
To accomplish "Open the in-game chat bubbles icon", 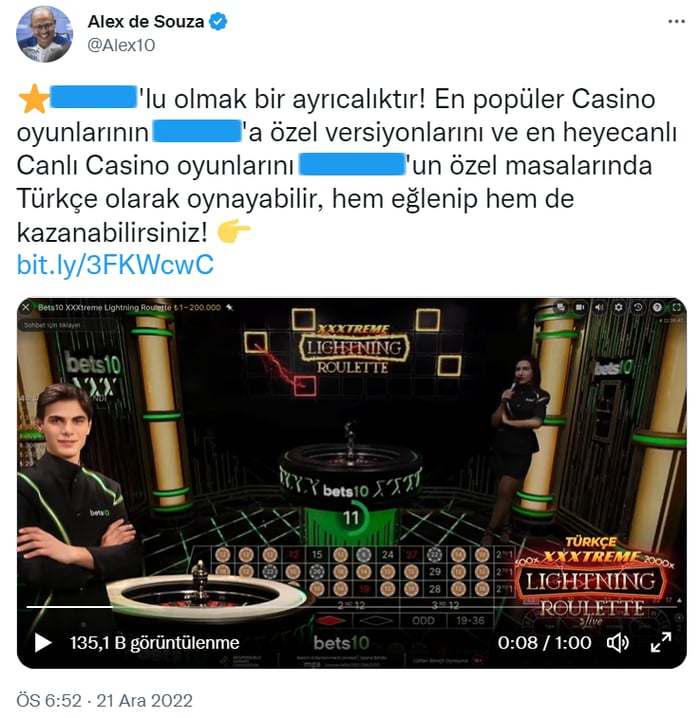I will (x=560, y=307).
